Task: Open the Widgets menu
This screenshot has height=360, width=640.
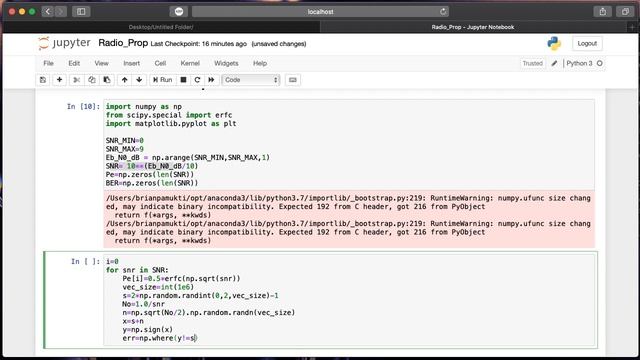Action: [226, 63]
